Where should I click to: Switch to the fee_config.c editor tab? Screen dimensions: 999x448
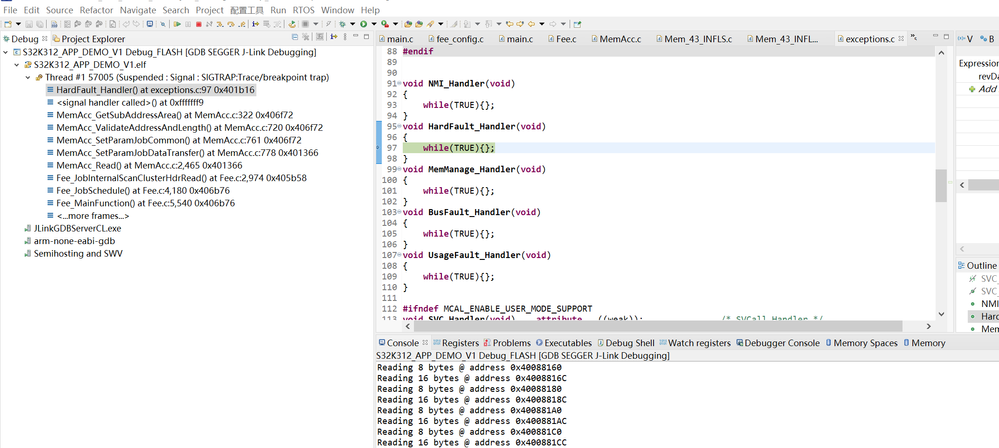pos(455,39)
